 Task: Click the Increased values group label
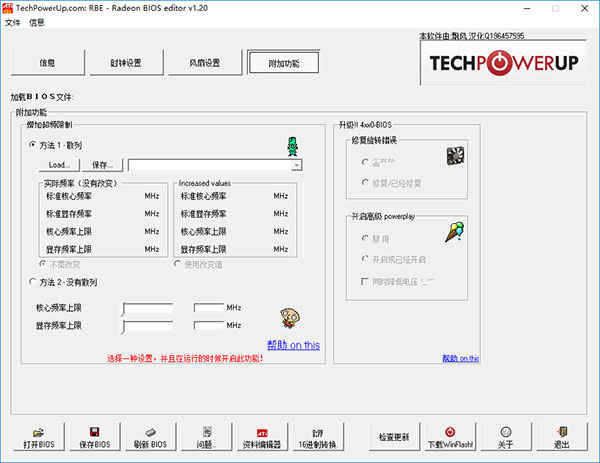(x=205, y=183)
